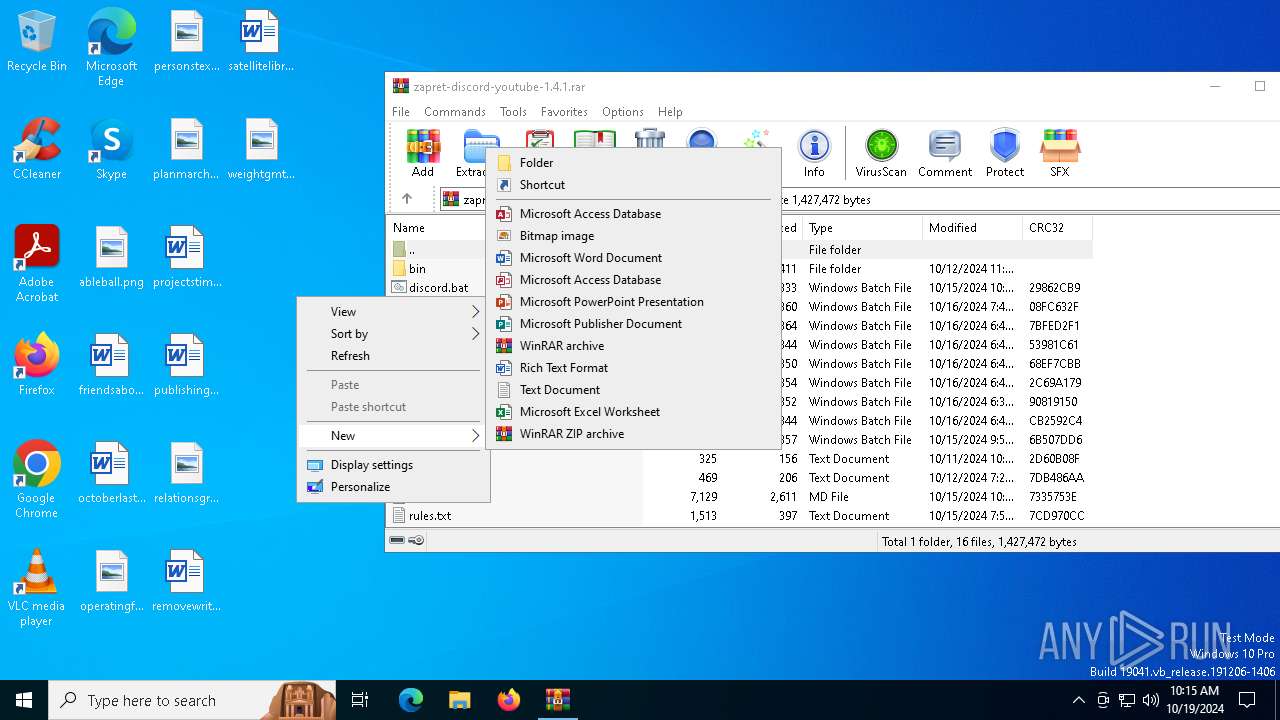The height and width of the screenshot is (720, 1280).
Task: Open Edge from the taskbar
Action: (410, 700)
